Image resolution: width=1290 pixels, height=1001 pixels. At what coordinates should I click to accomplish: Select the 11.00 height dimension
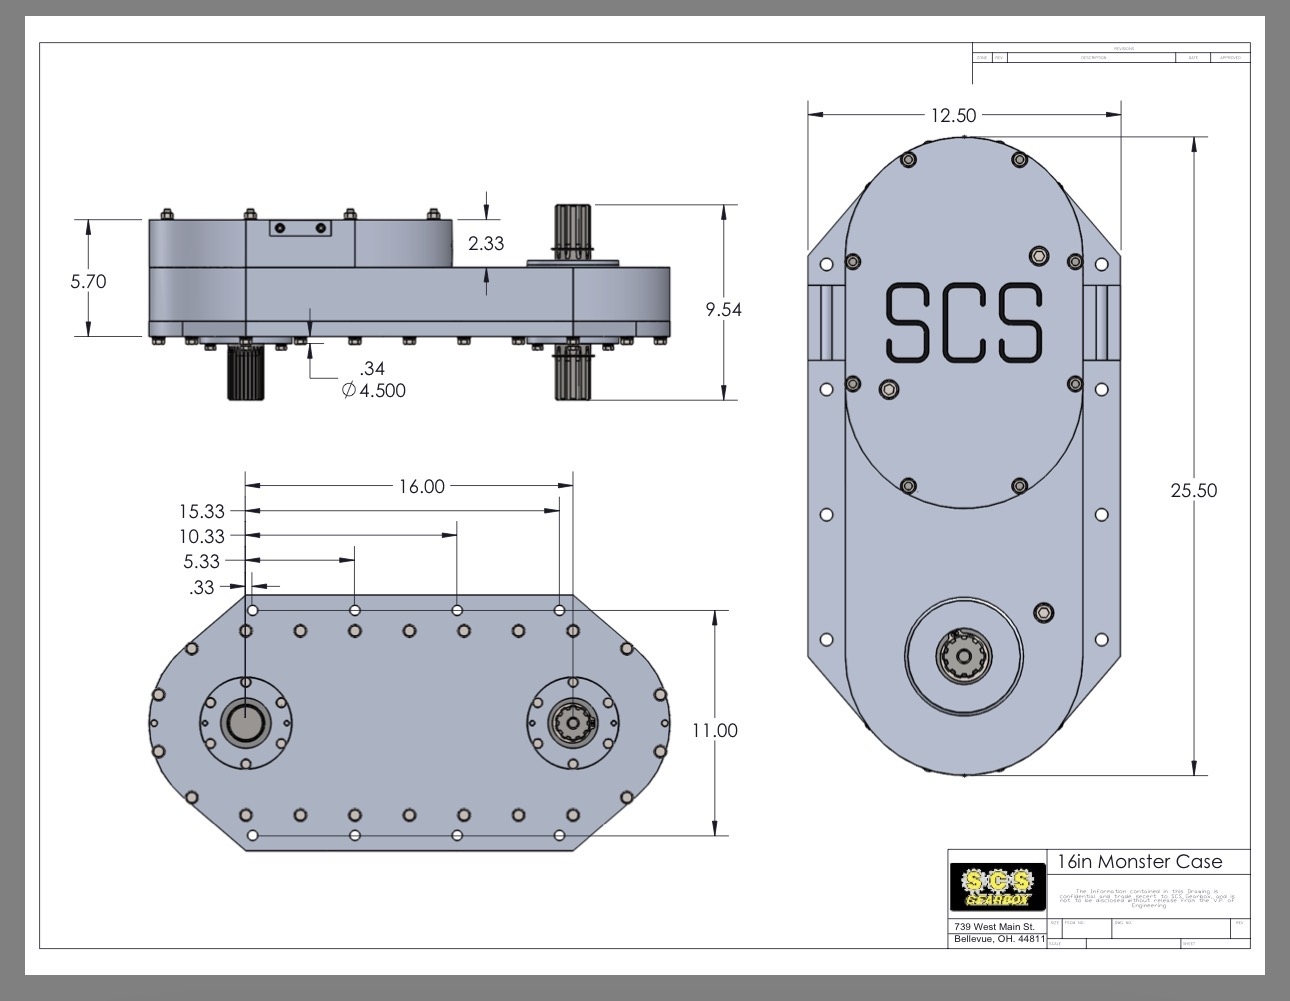(714, 730)
